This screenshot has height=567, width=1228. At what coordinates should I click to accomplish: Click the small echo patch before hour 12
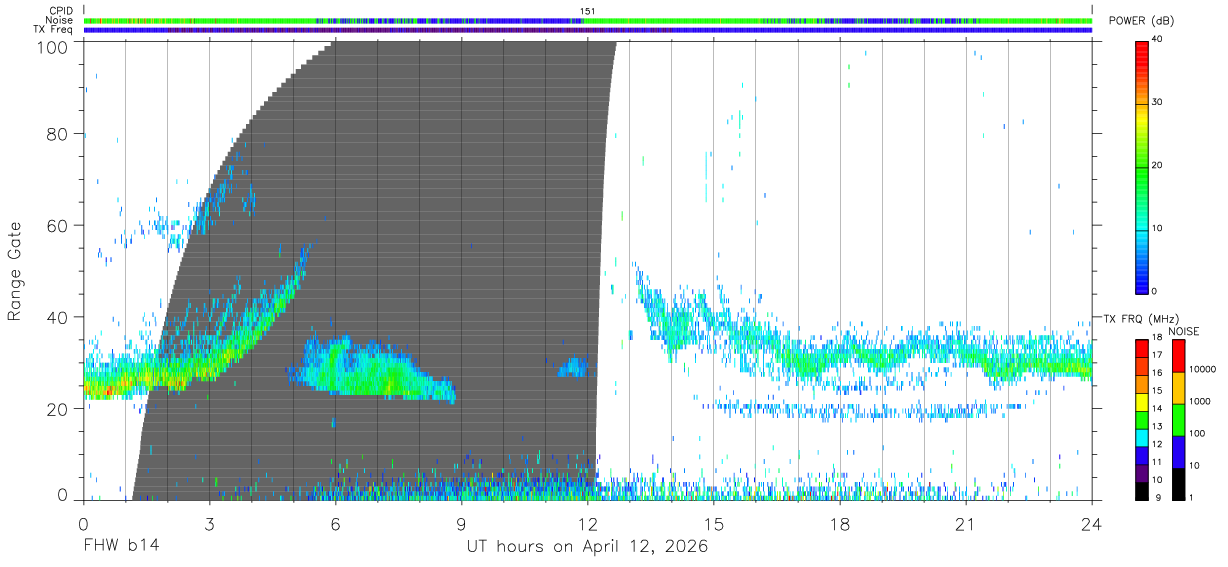point(573,367)
